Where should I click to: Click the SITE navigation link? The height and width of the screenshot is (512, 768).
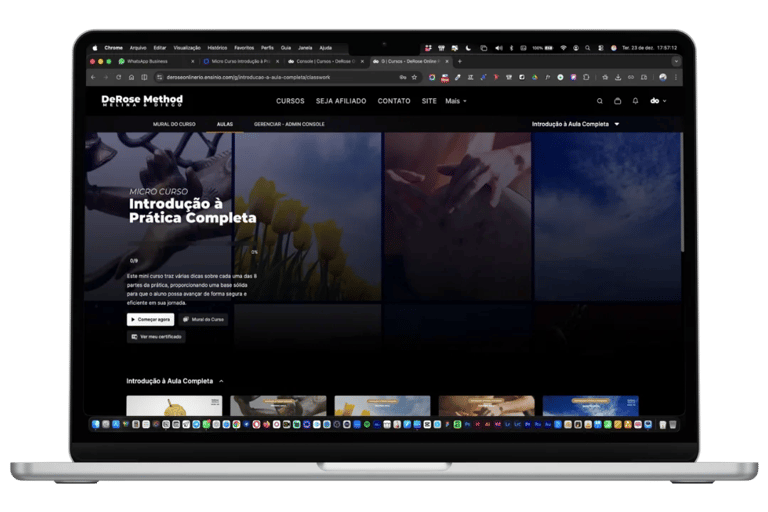pyautogui.click(x=429, y=101)
